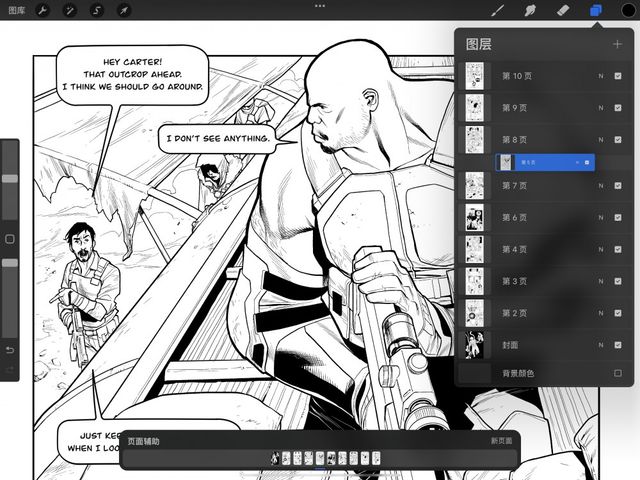Add a new layer with plus icon

coord(617,44)
